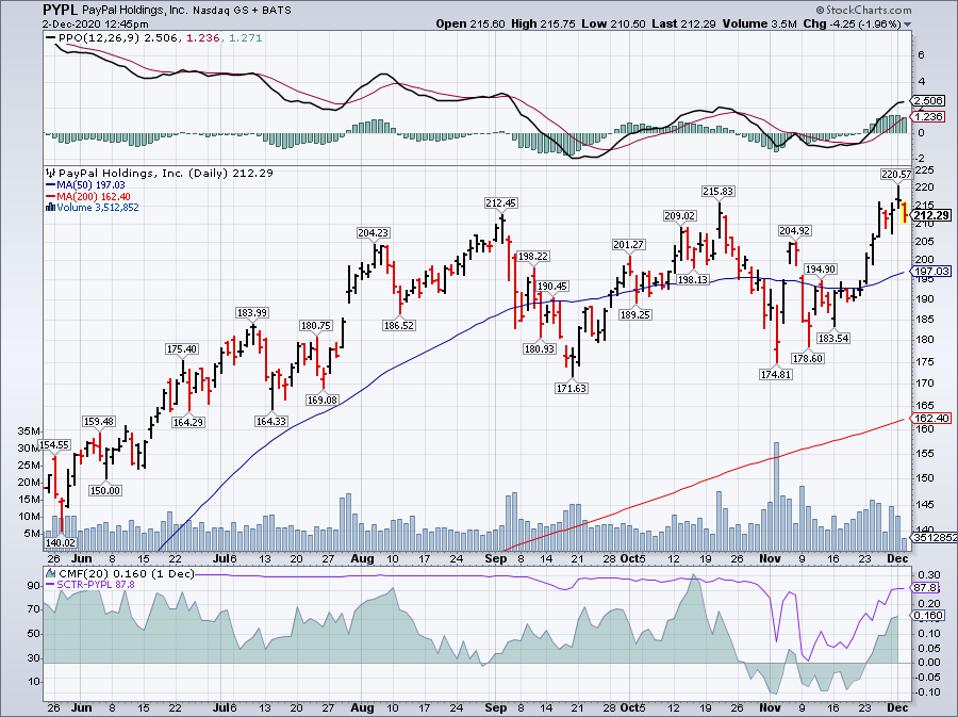This screenshot has height=717, width=958.
Task: Click the 2.506 PPO tag on right axis
Action: pyautogui.click(x=929, y=101)
